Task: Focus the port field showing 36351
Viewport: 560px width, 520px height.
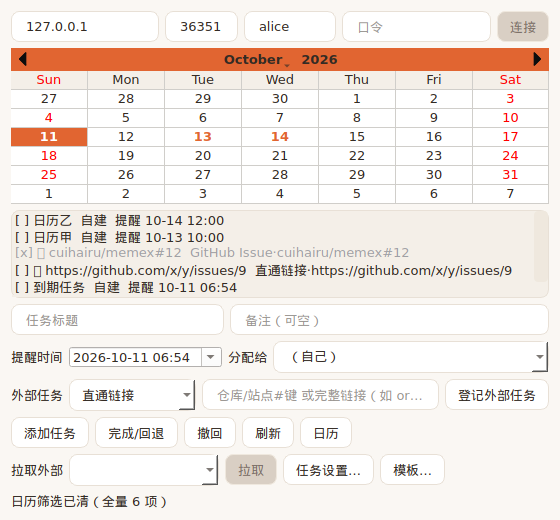Action: (x=201, y=27)
